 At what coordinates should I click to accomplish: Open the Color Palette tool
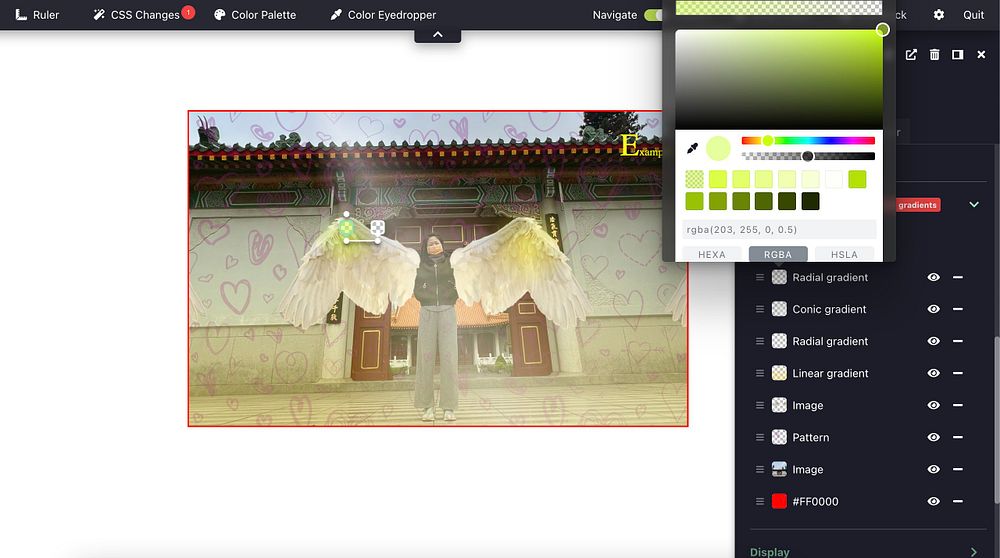[254, 15]
